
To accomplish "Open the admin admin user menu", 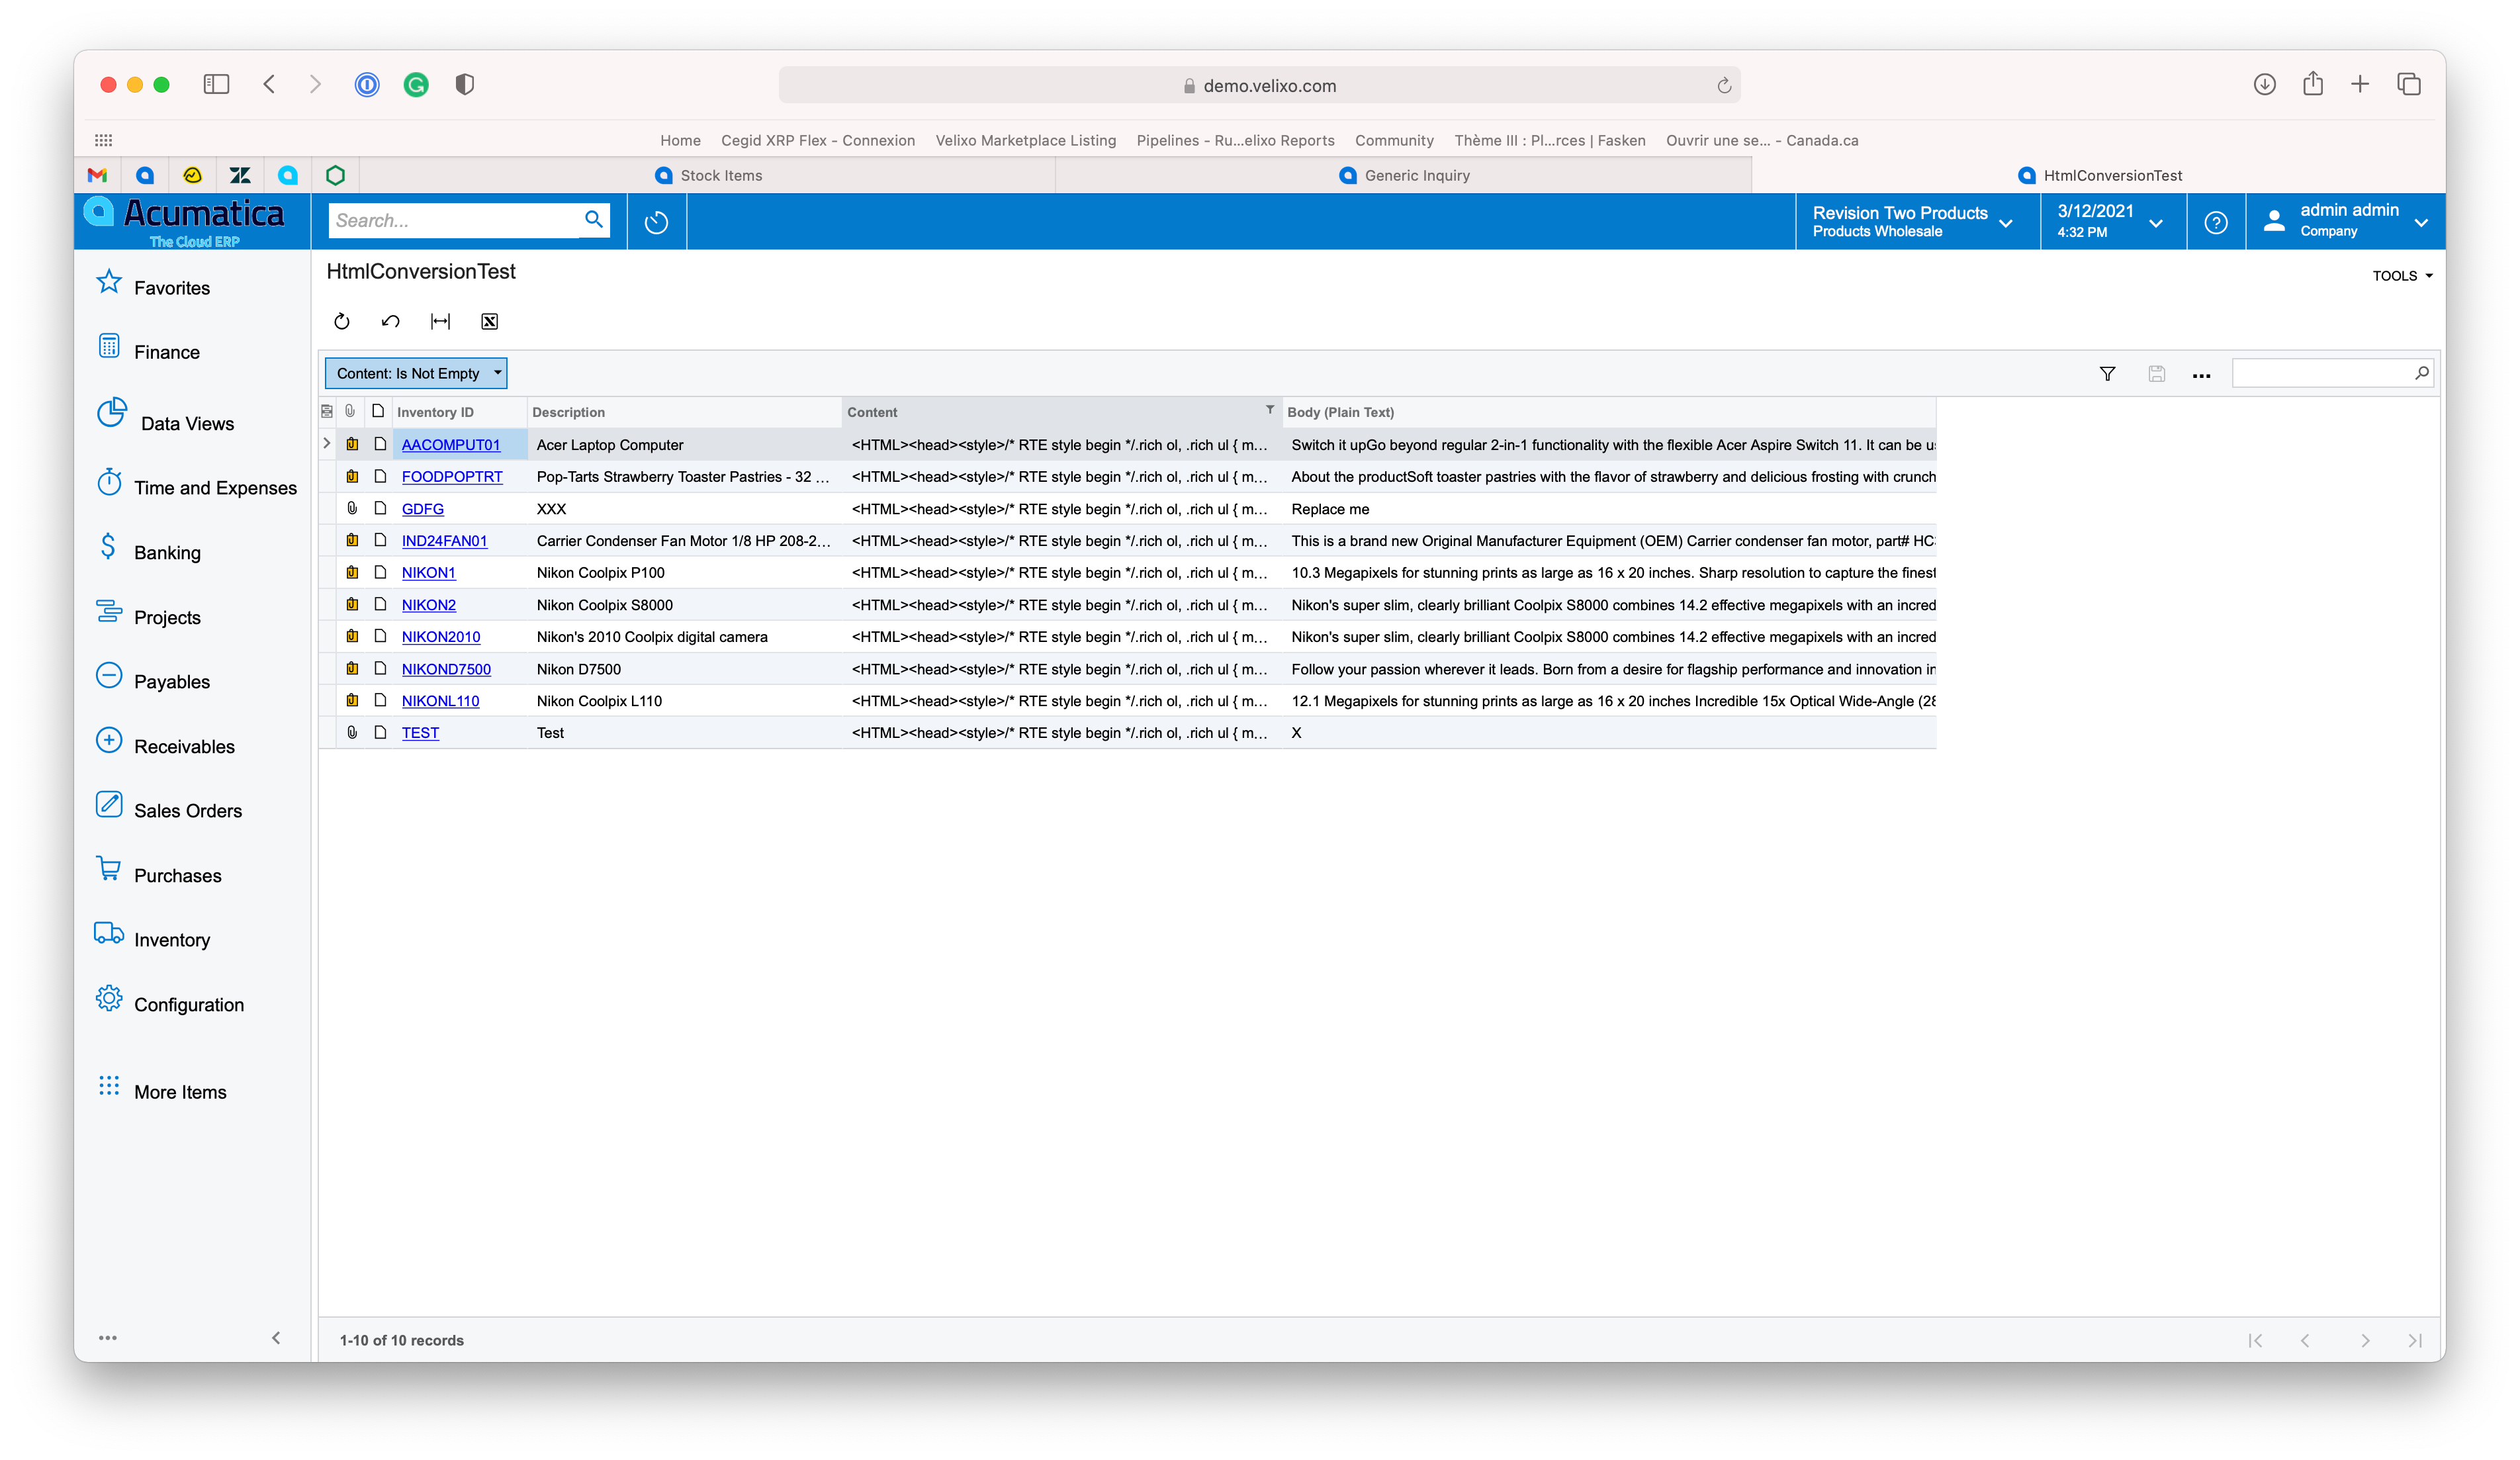I will pos(2346,221).
